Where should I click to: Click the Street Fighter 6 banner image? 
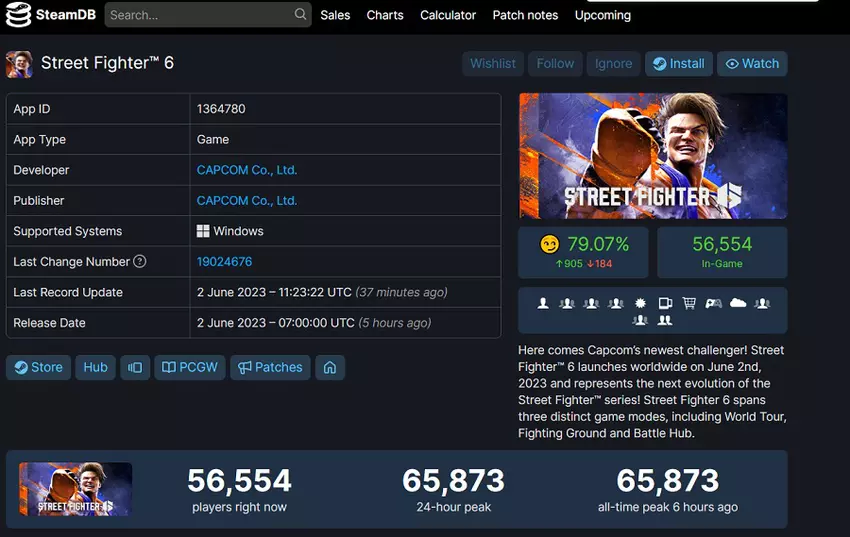pos(653,156)
